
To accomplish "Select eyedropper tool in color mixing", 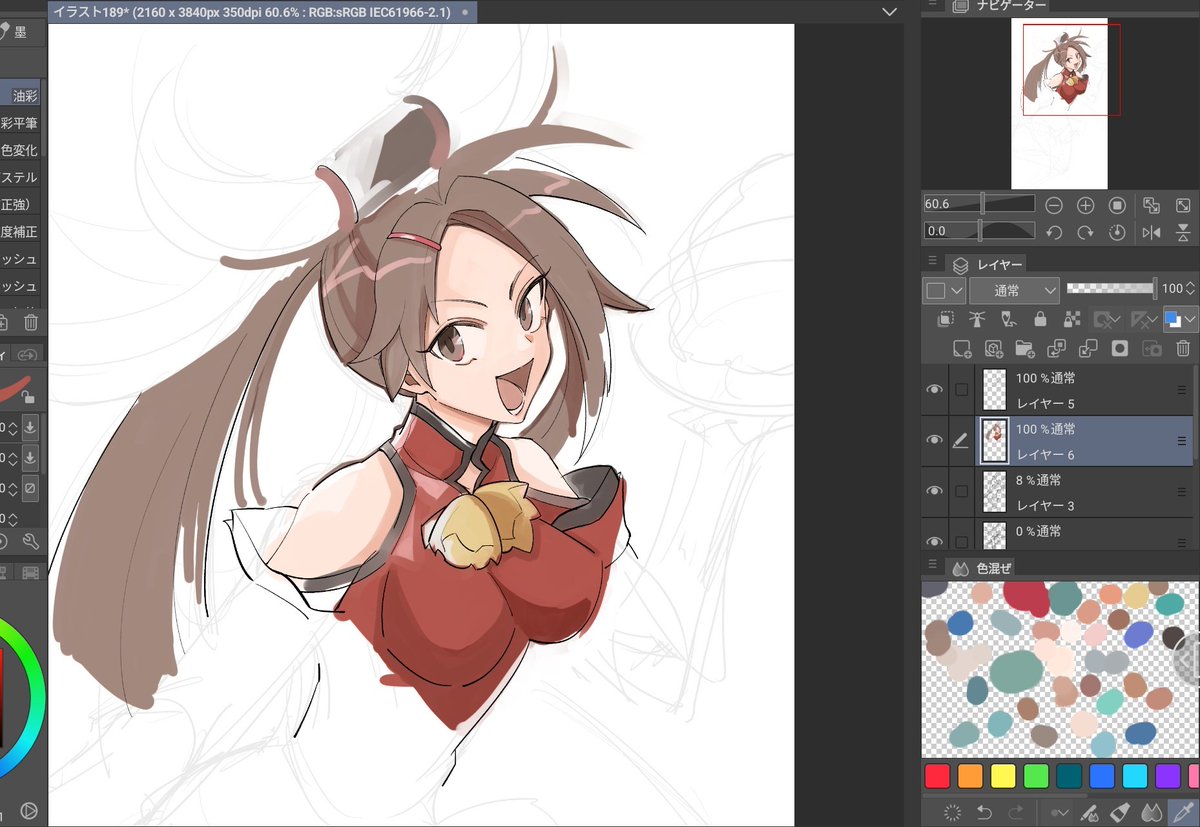I will tap(1182, 812).
